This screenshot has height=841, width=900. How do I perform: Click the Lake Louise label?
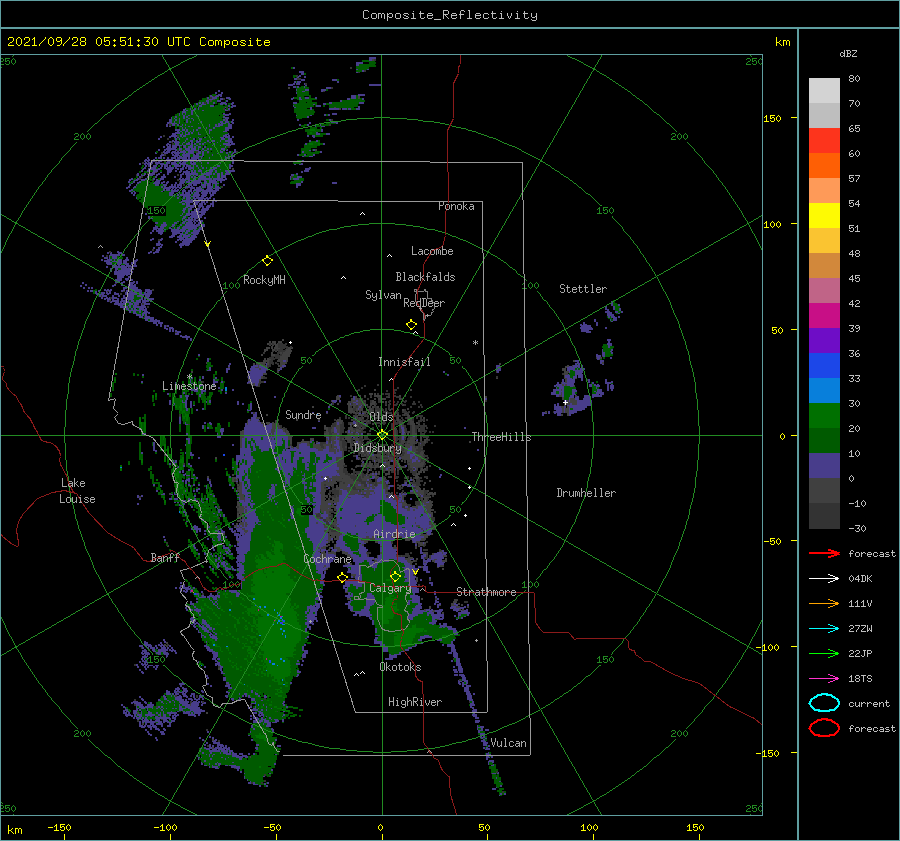coord(77,491)
